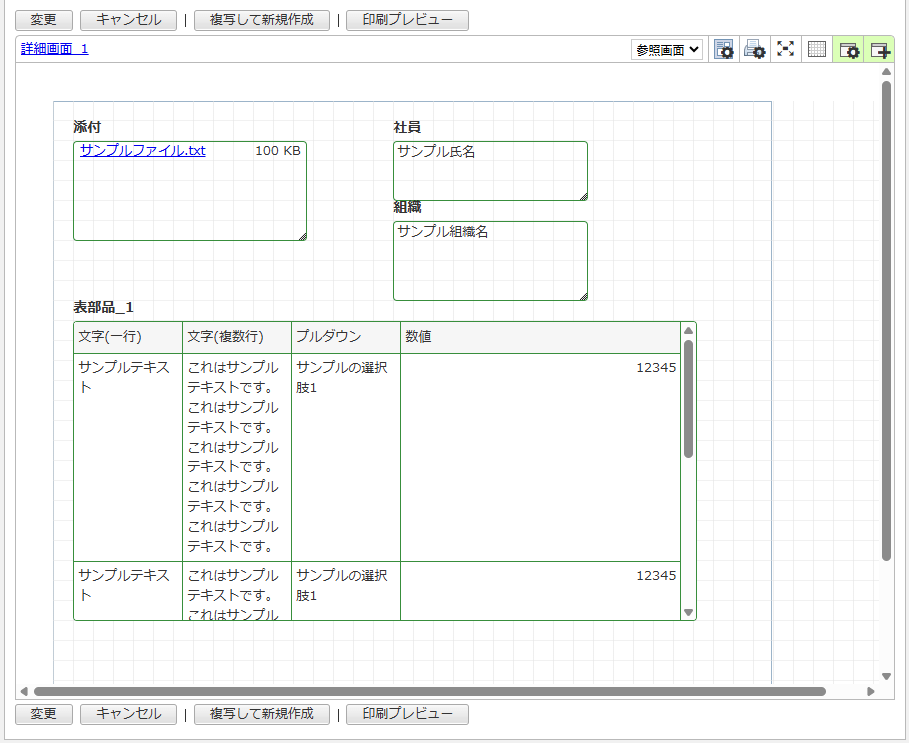Select the プルダウン column header
This screenshot has height=743, width=909.
pos(345,337)
